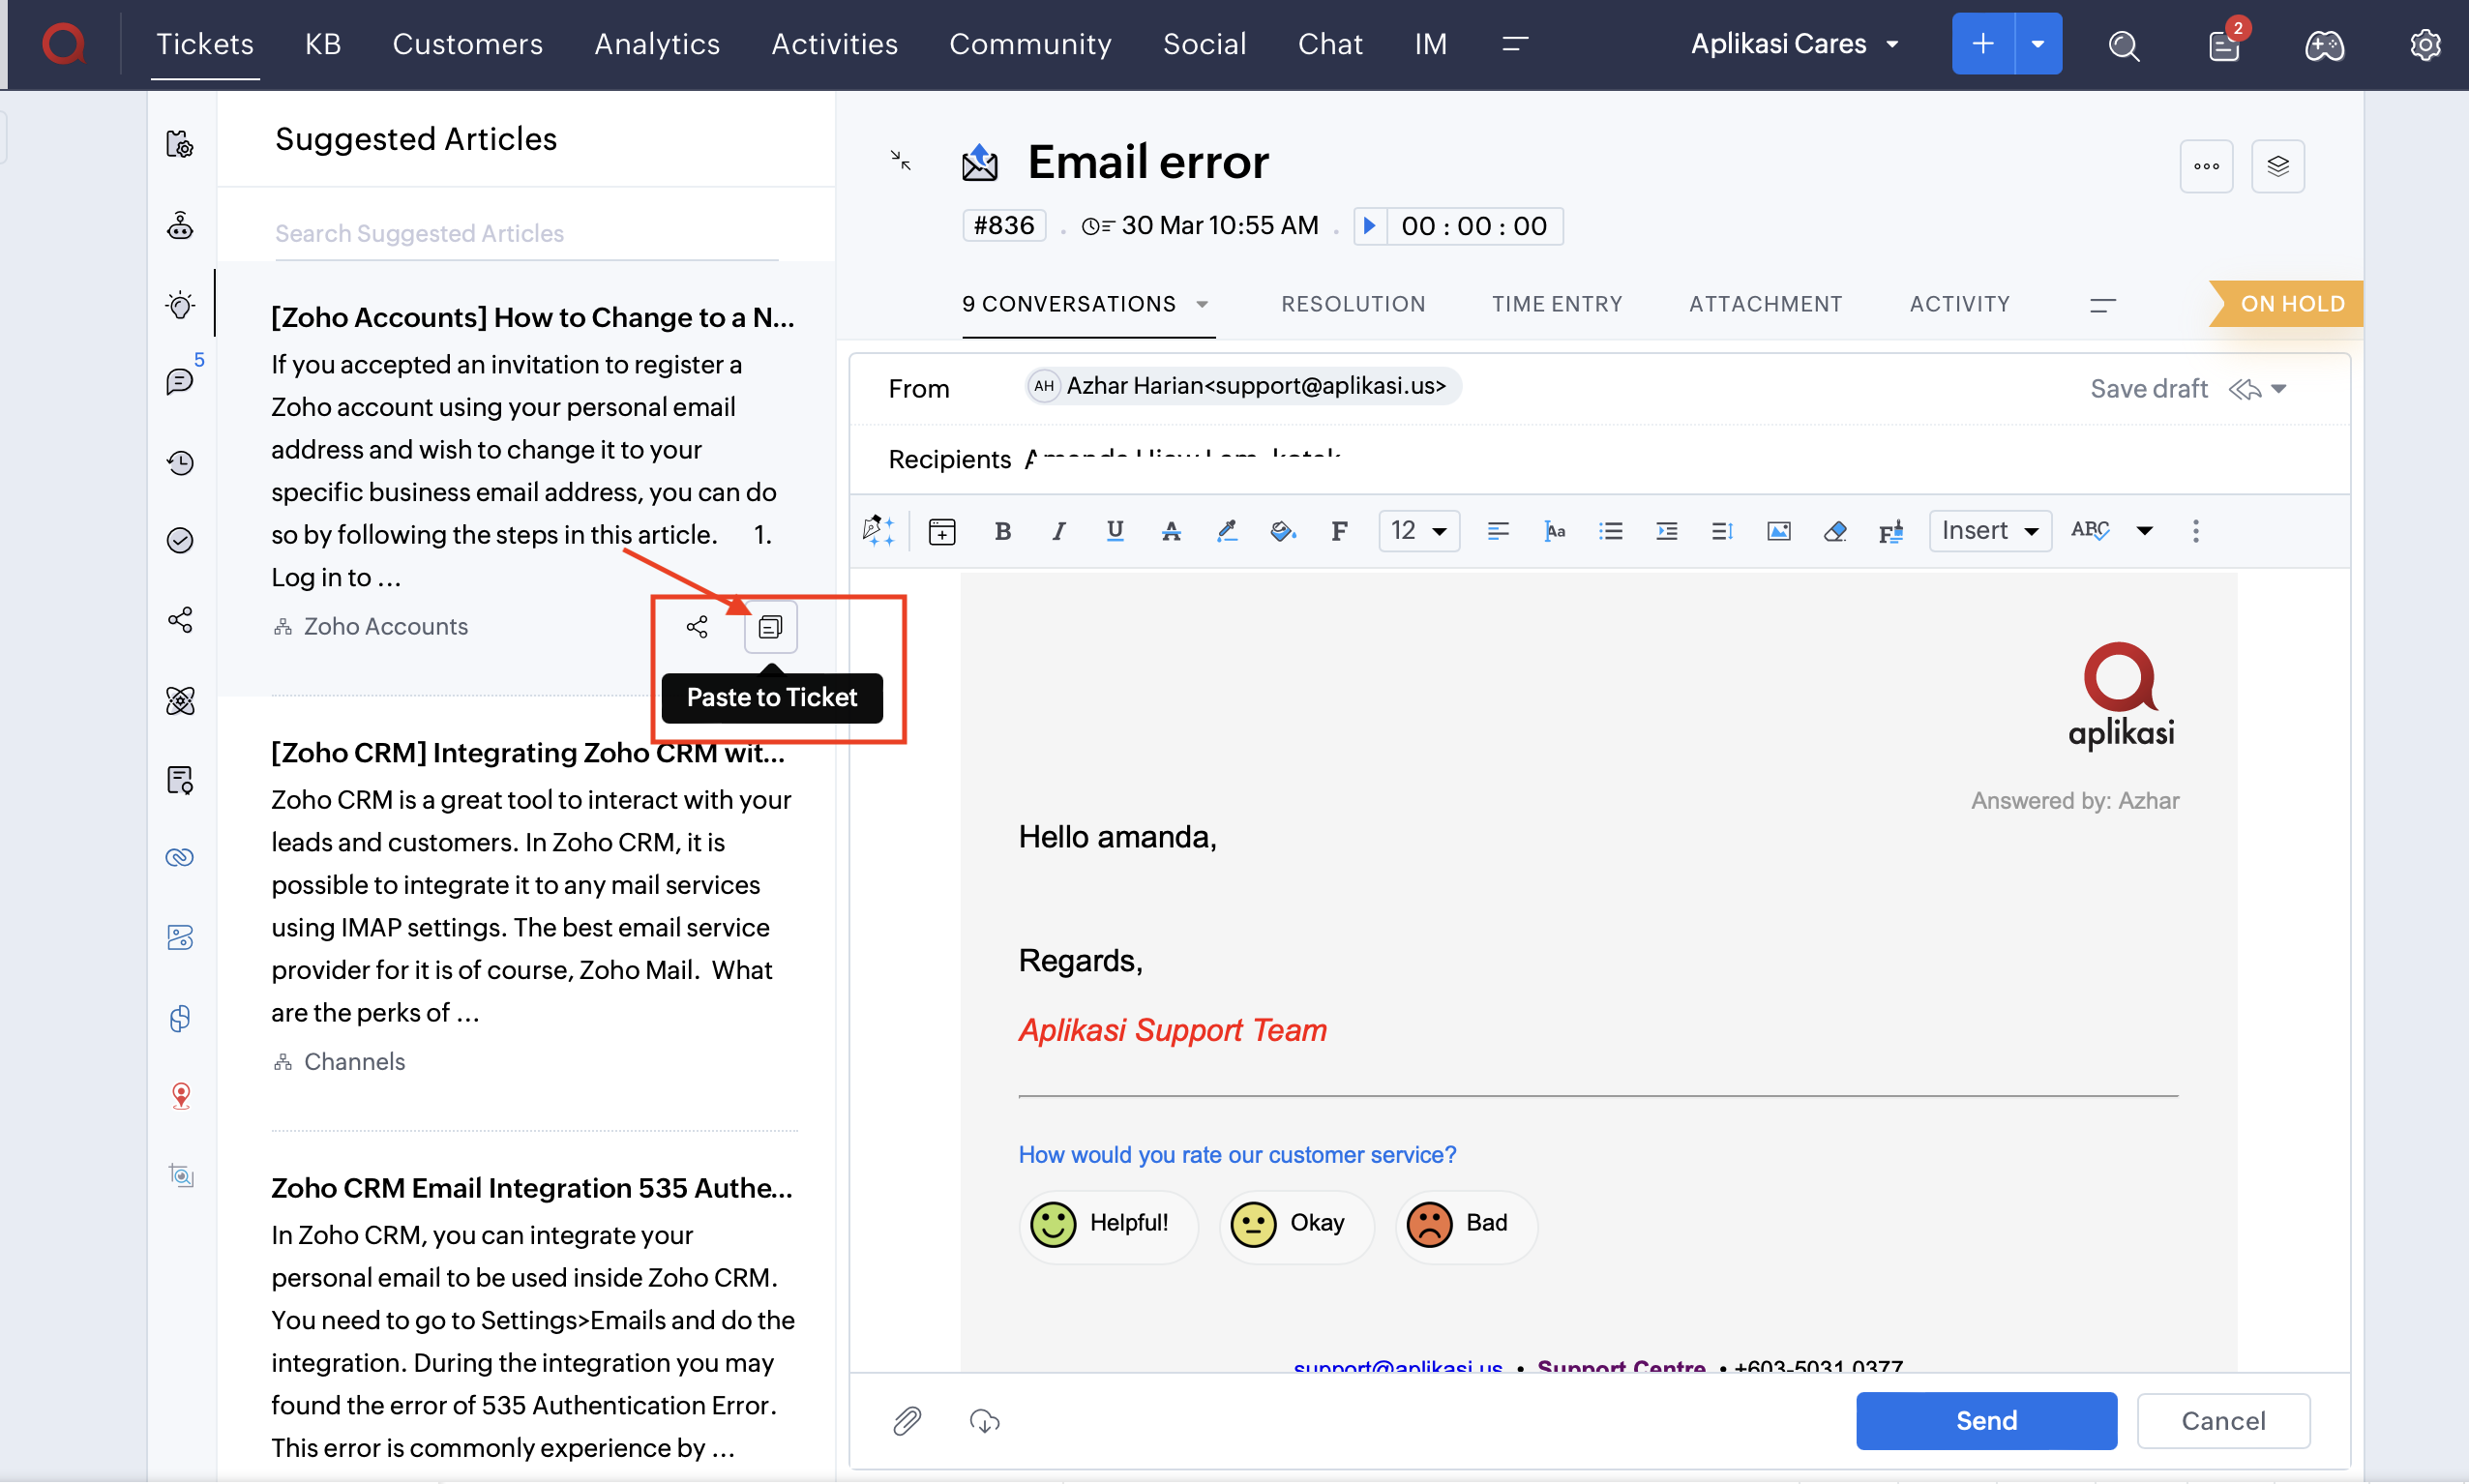The height and width of the screenshot is (1484, 2469).
Task: Go to the Customers module
Action: point(467,44)
